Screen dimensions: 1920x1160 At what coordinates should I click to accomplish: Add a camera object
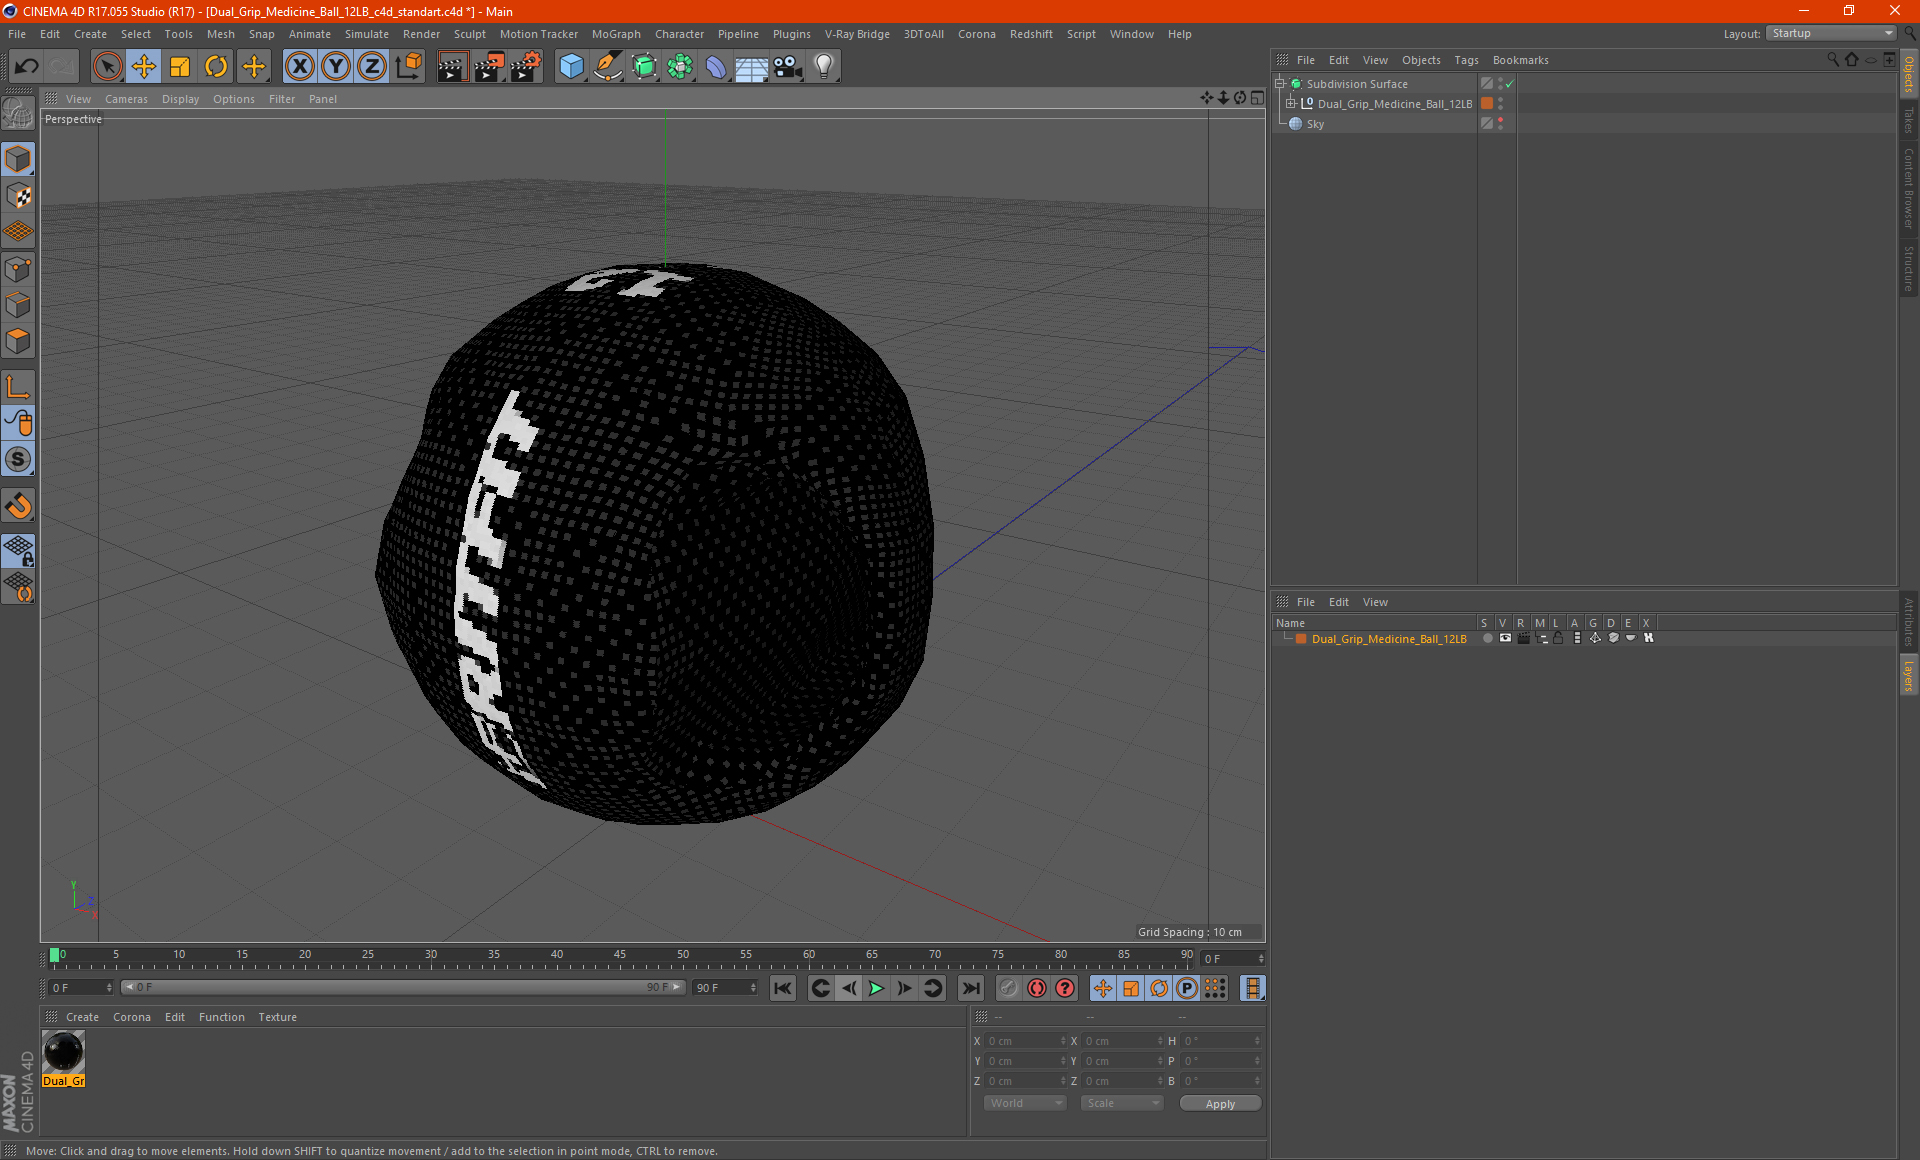pos(788,67)
